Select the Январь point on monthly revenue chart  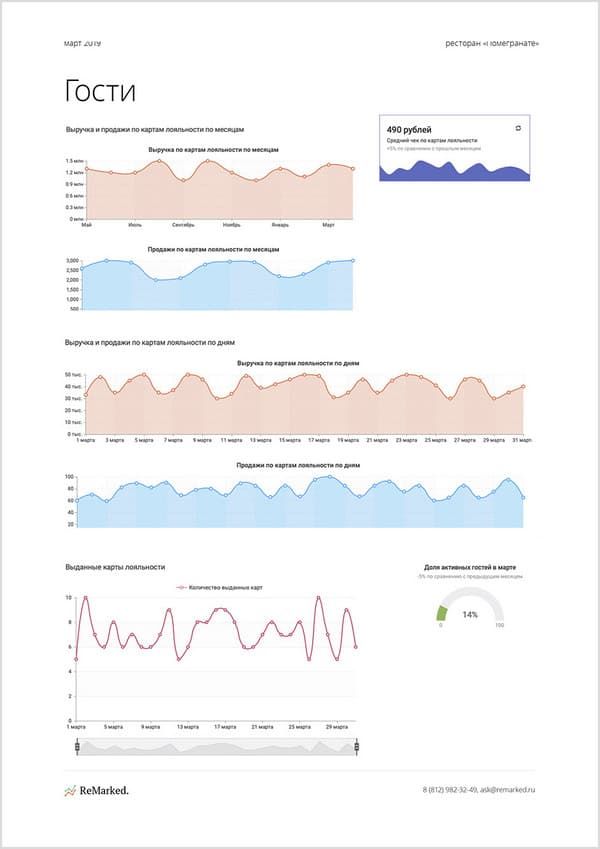pyautogui.click(x=280, y=169)
